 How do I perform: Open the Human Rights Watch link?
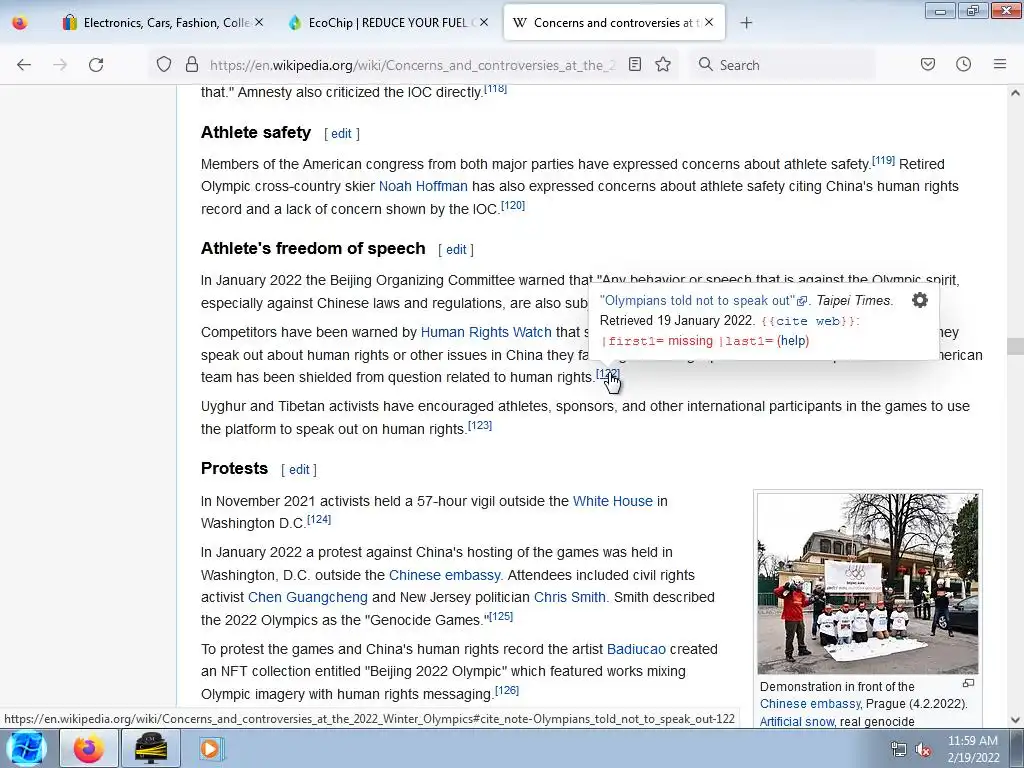pos(486,332)
